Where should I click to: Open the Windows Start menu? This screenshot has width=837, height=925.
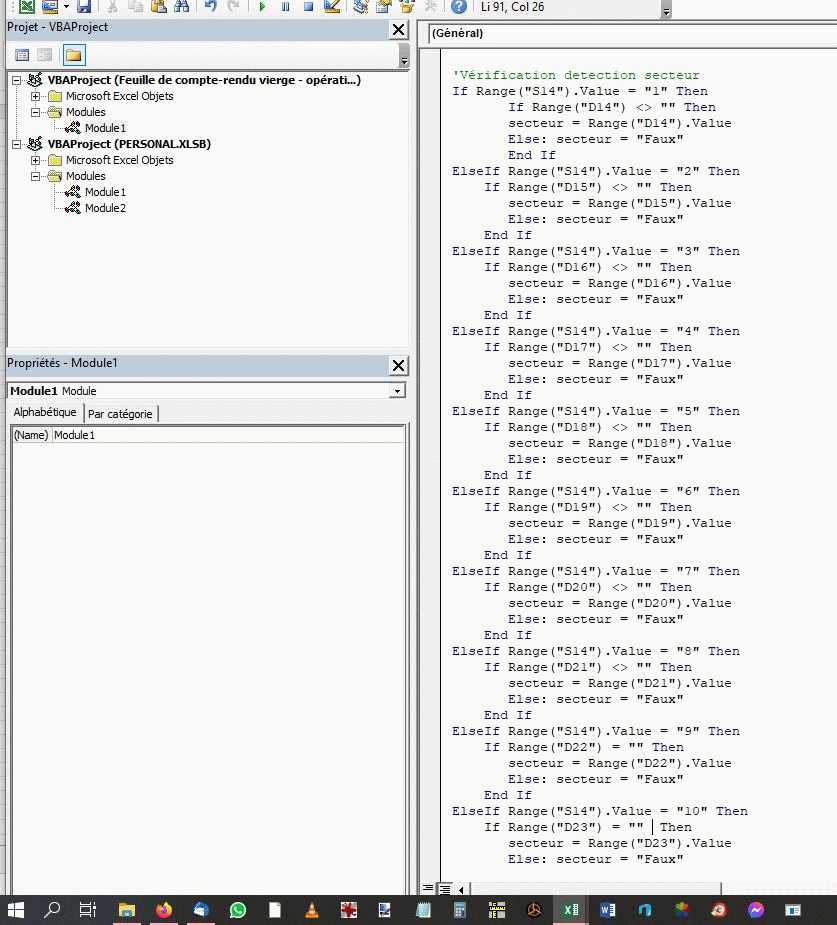tap(15, 910)
